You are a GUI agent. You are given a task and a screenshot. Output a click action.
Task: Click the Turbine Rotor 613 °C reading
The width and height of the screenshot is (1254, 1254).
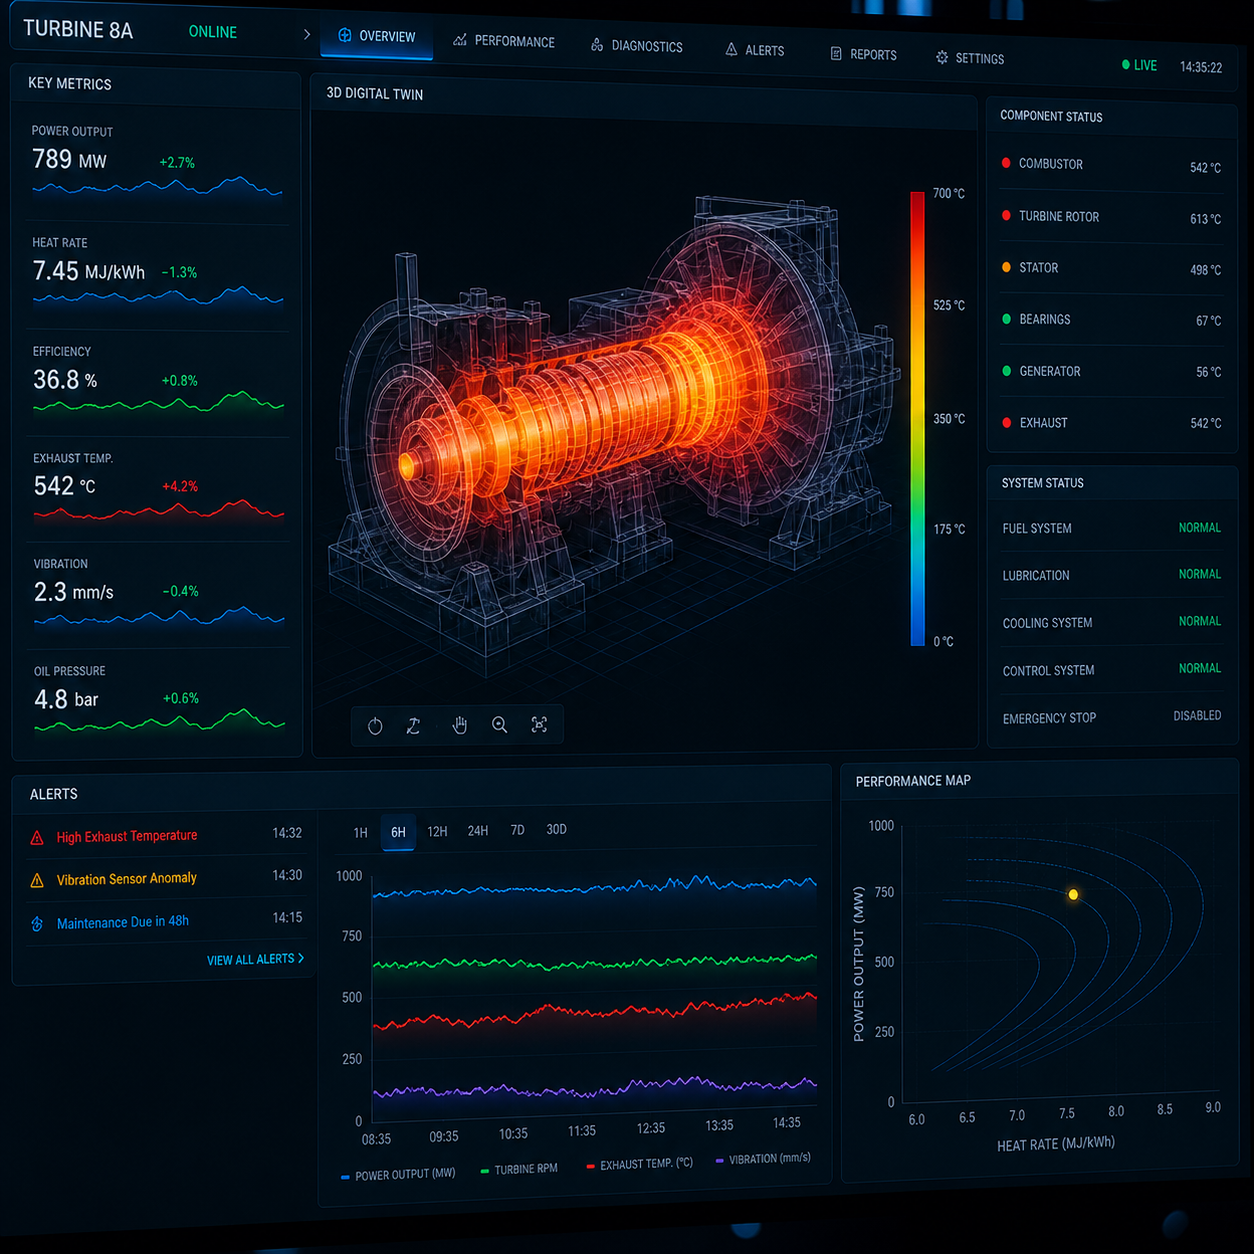[1205, 219]
